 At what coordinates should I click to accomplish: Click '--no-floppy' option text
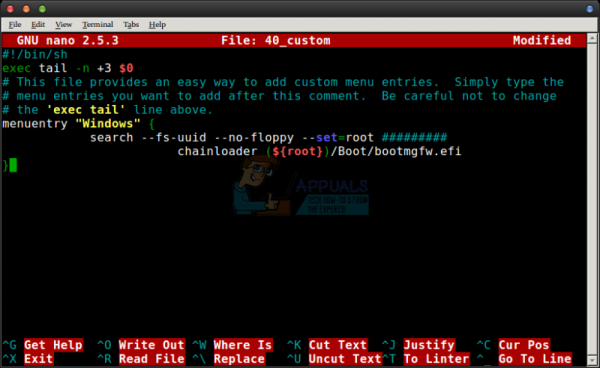pyautogui.click(x=254, y=138)
